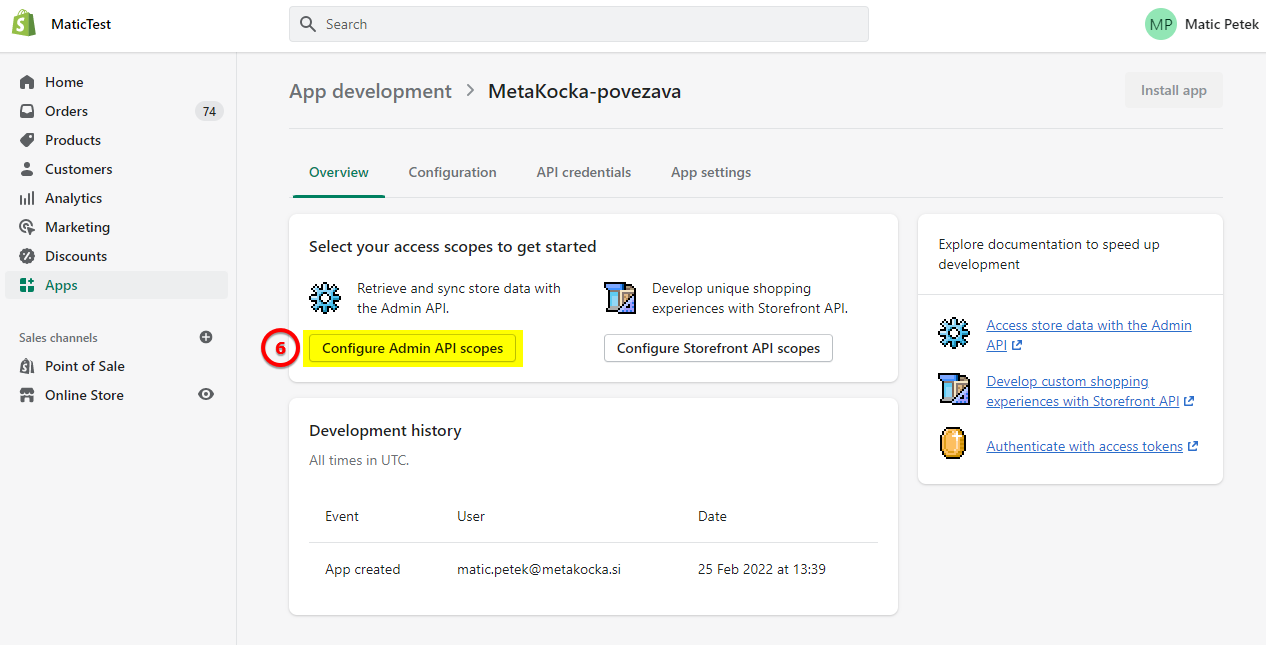Screen dimensions: 1266x645
Task: Click the Products tag icon
Action: click(x=27, y=140)
